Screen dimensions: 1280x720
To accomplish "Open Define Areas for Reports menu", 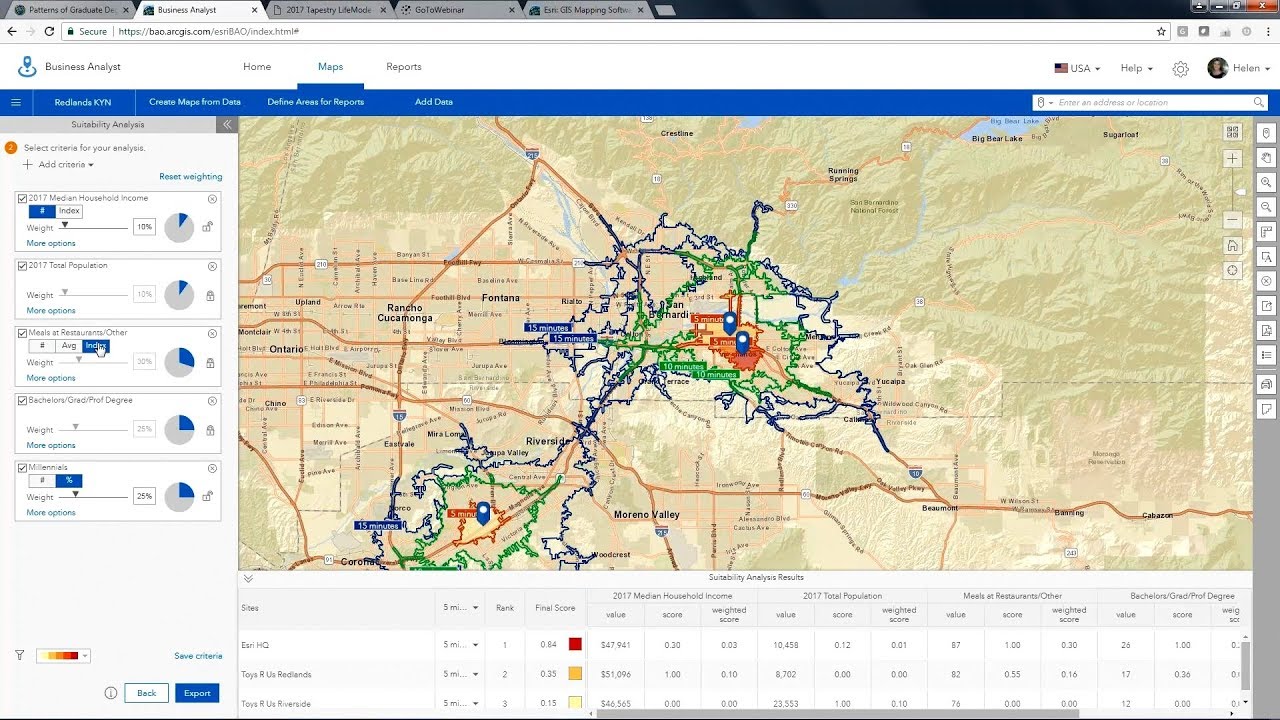I will pyautogui.click(x=316, y=102).
